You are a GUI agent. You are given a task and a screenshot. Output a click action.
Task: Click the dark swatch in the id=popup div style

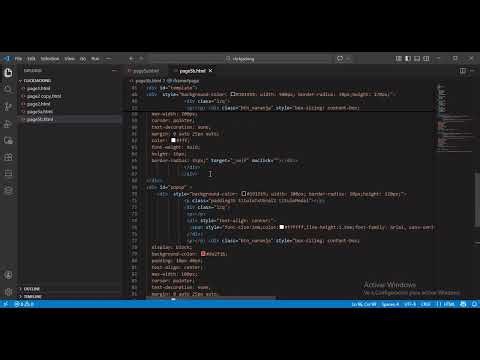244,194
